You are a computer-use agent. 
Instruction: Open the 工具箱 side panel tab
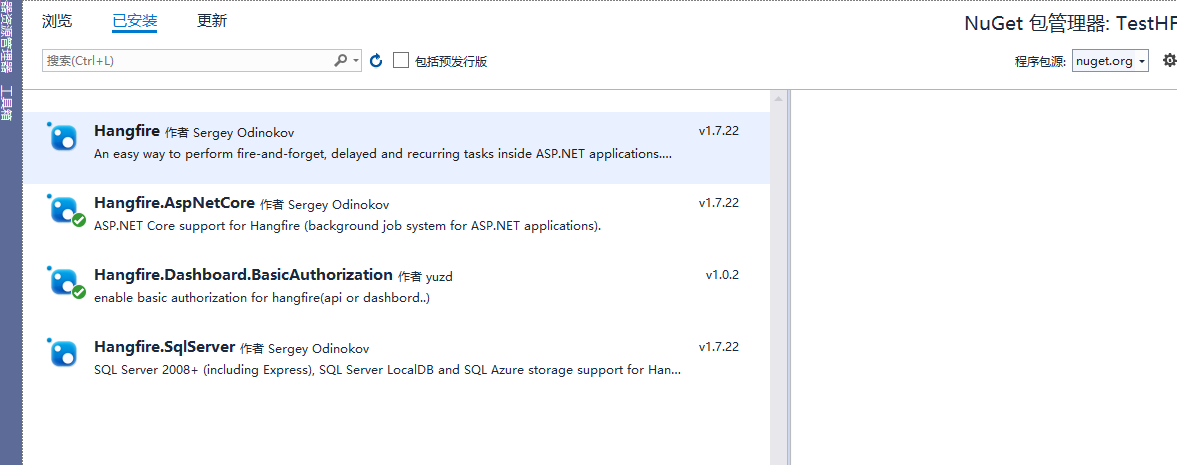point(7,103)
